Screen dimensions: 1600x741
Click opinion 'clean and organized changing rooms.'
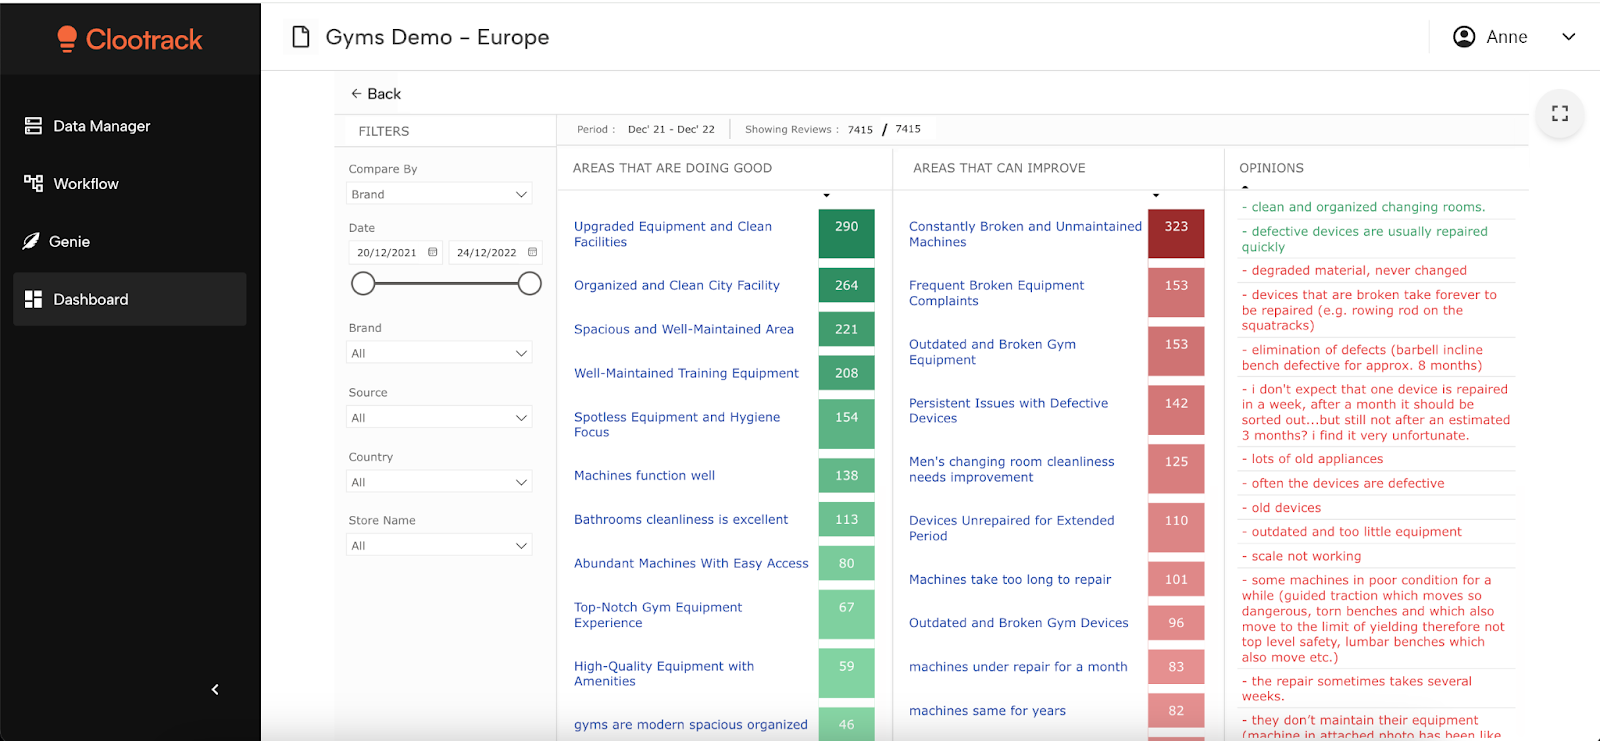[x=1364, y=207]
